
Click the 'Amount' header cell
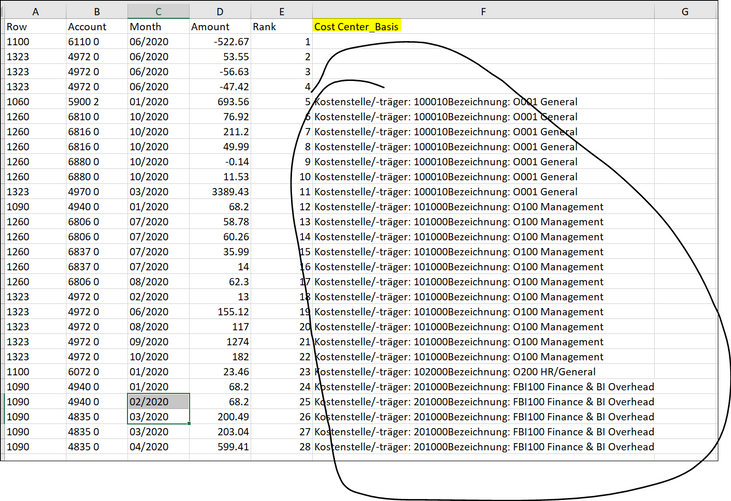[220, 27]
